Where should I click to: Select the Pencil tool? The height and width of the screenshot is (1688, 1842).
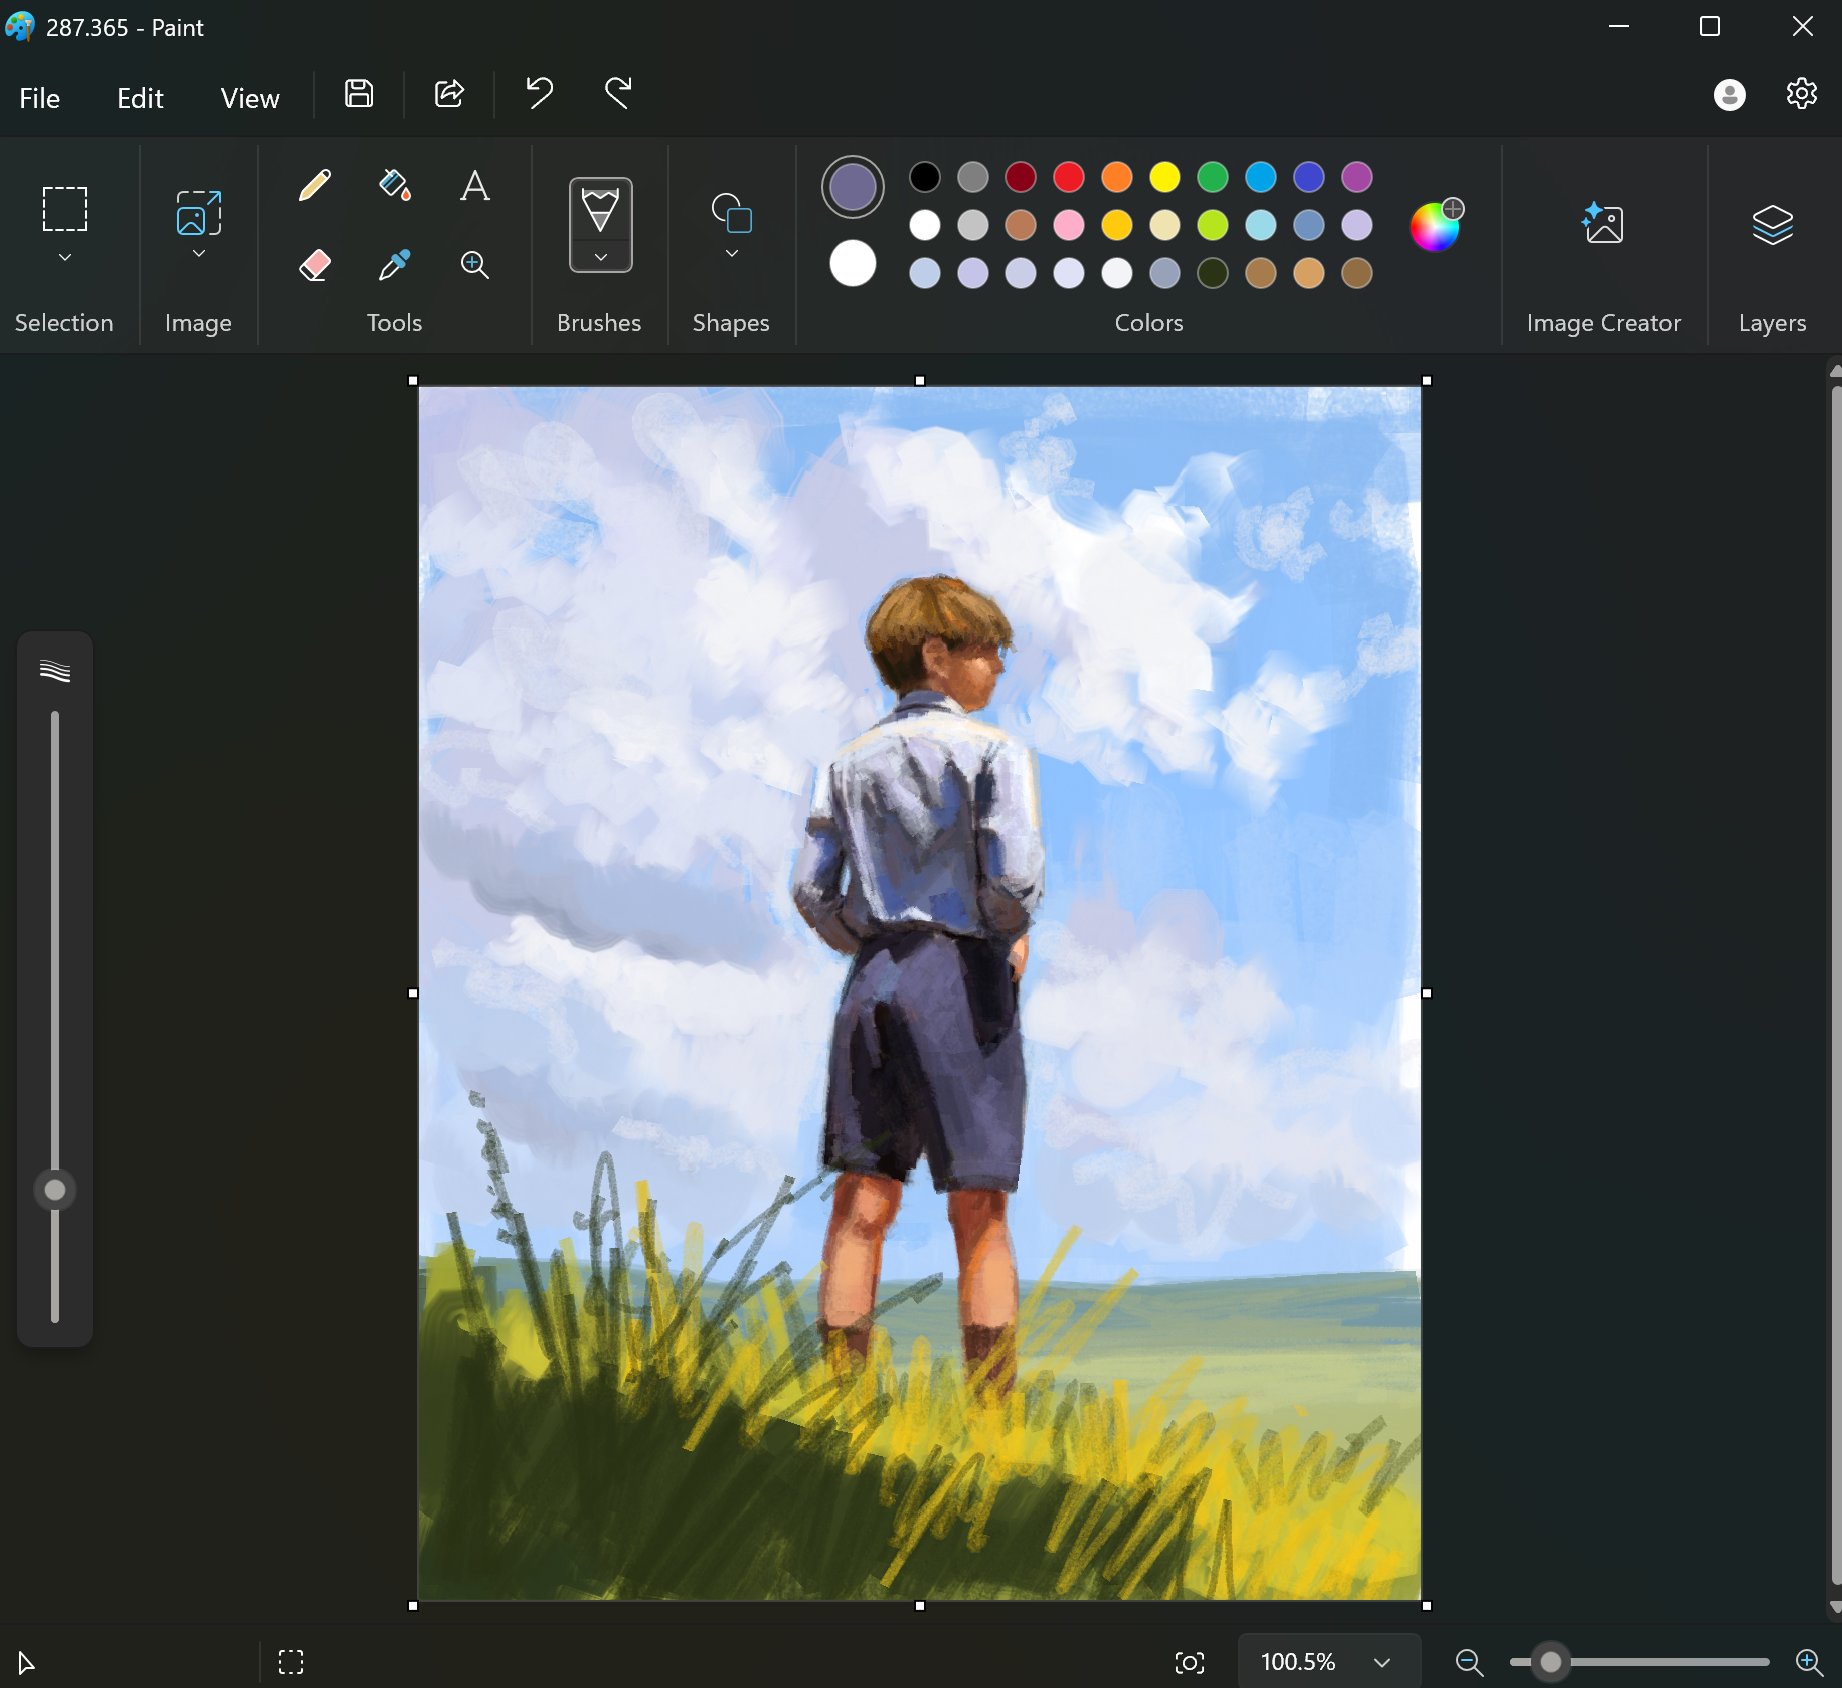click(x=315, y=185)
